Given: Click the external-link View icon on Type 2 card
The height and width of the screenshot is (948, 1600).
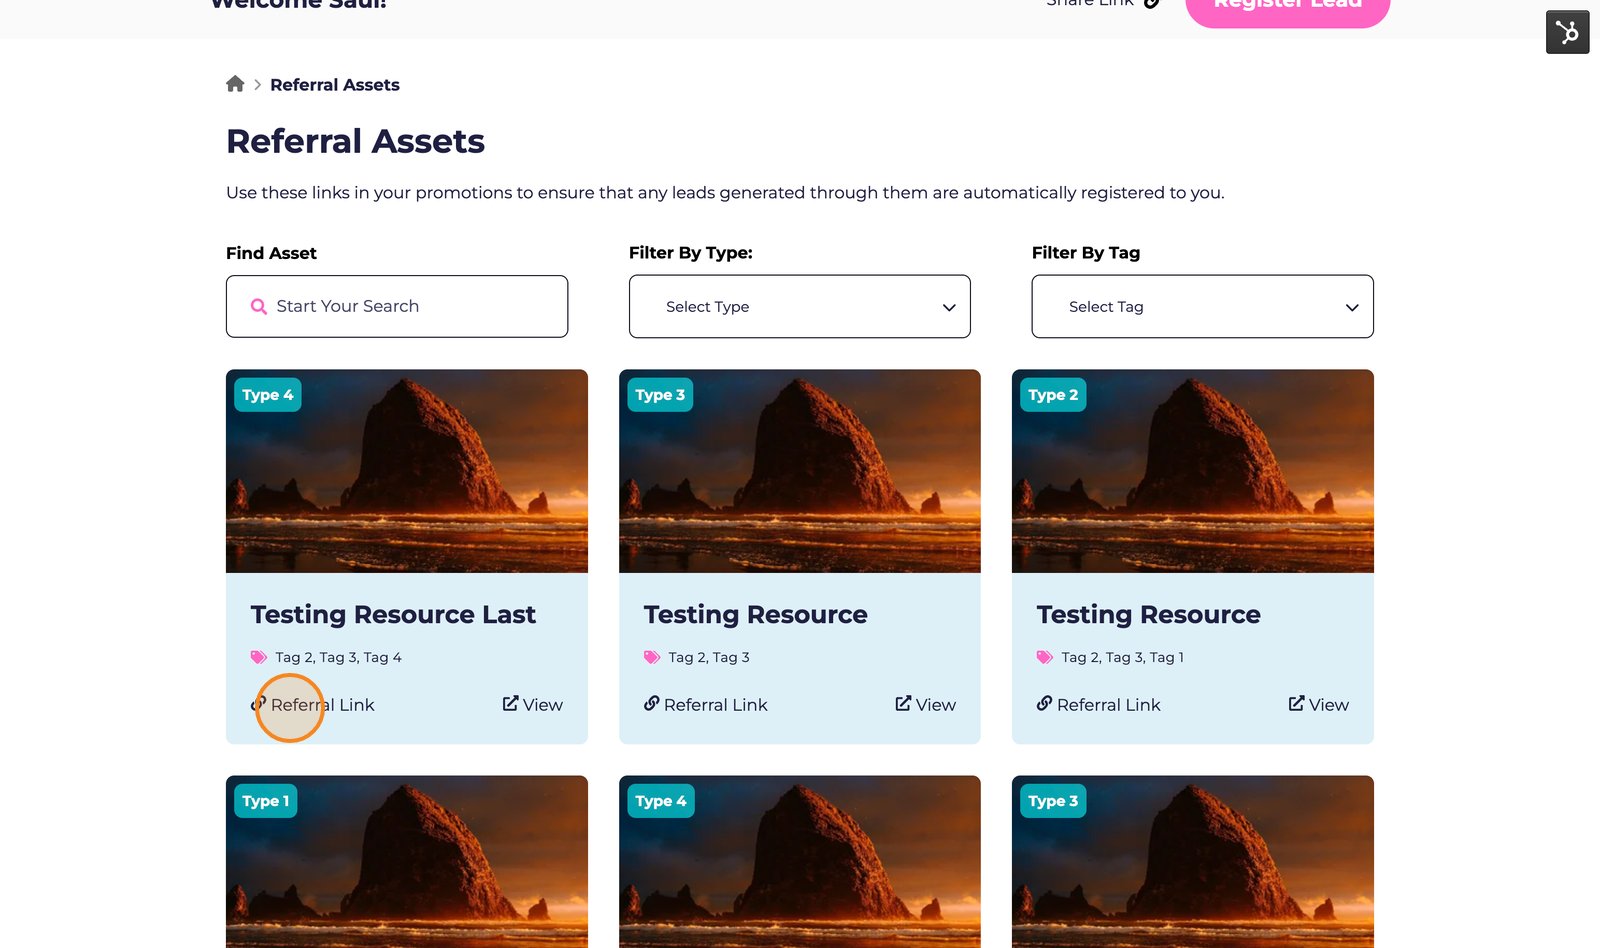Looking at the screenshot, I should click(x=1294, y=703).
